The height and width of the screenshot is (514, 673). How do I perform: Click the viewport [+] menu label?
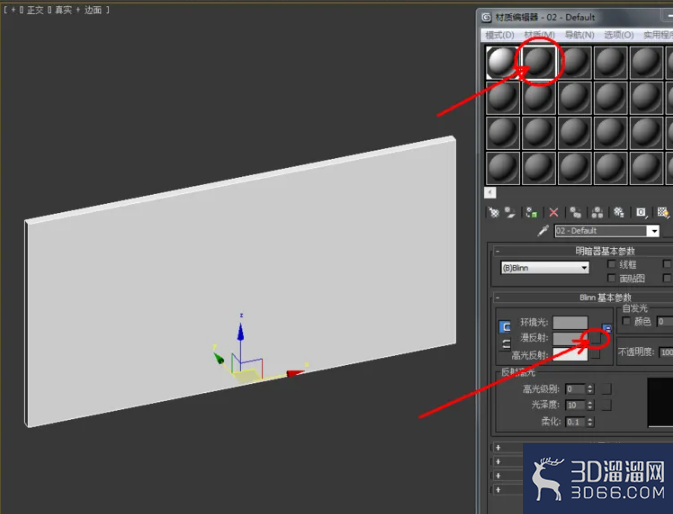pos(13,10)
